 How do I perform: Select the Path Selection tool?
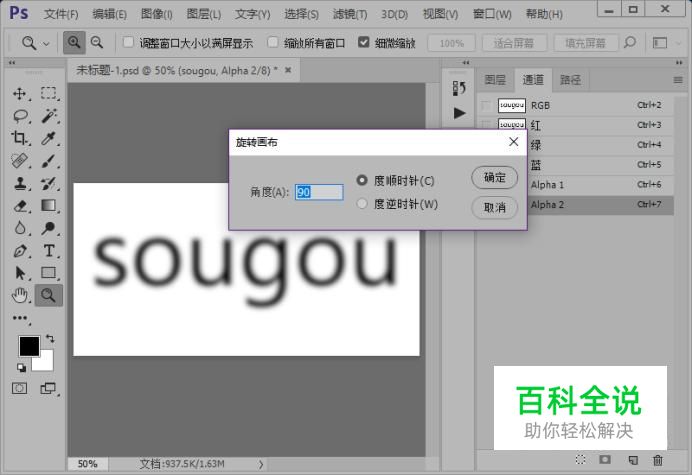[x=19, y=273]
